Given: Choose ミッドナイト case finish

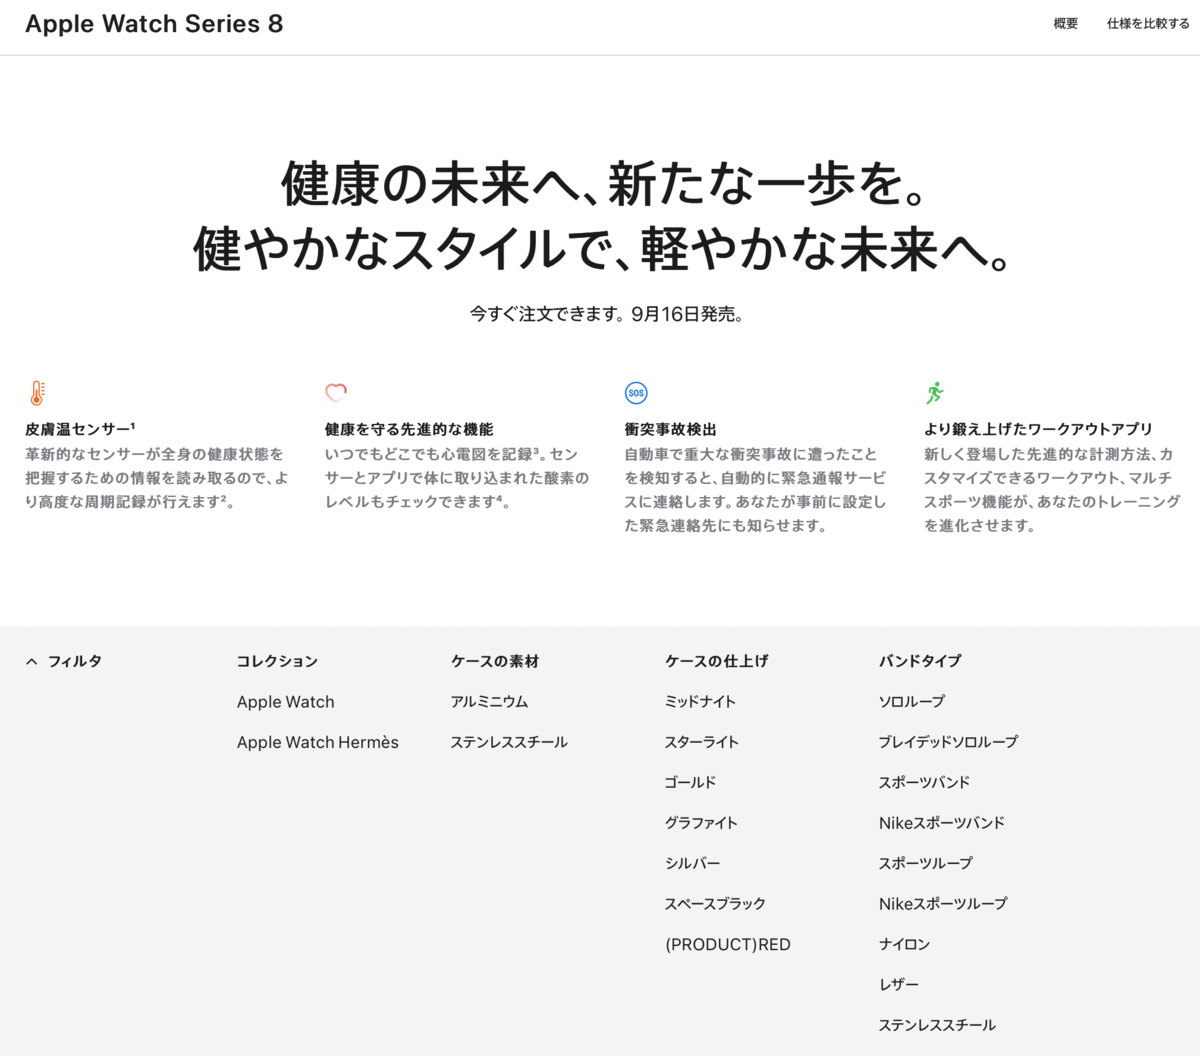Looking at the screenshot, I should point(700,702).
